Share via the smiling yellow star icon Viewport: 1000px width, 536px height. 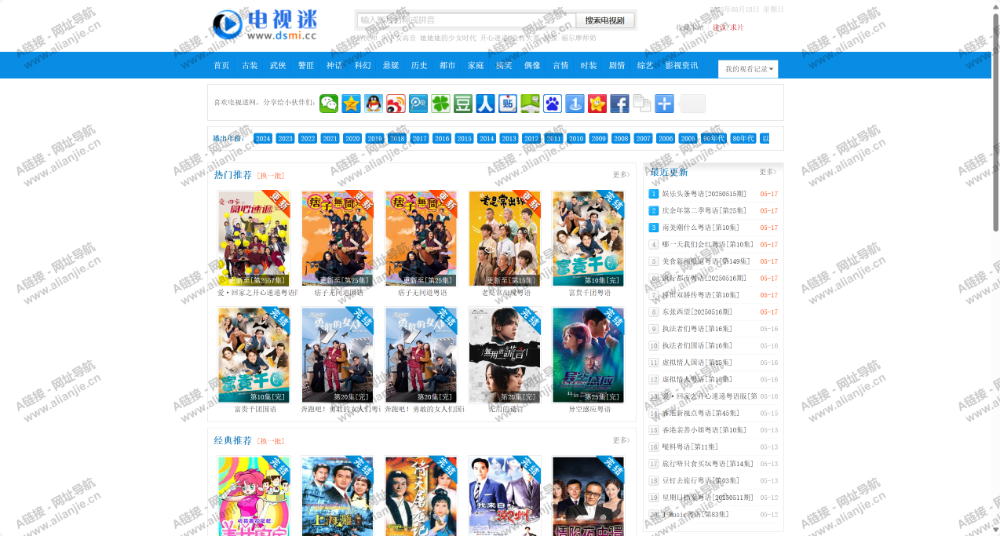[597, 103]
